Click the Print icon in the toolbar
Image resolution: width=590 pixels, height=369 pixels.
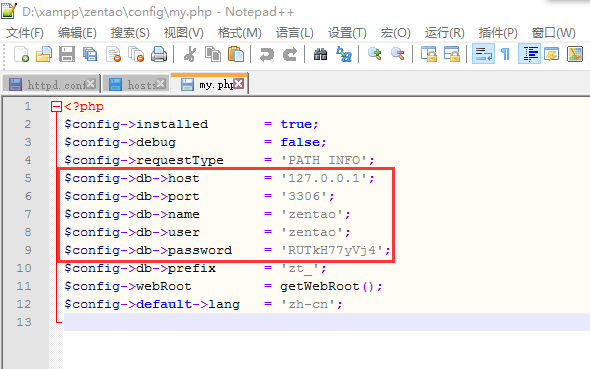(159, 54)
